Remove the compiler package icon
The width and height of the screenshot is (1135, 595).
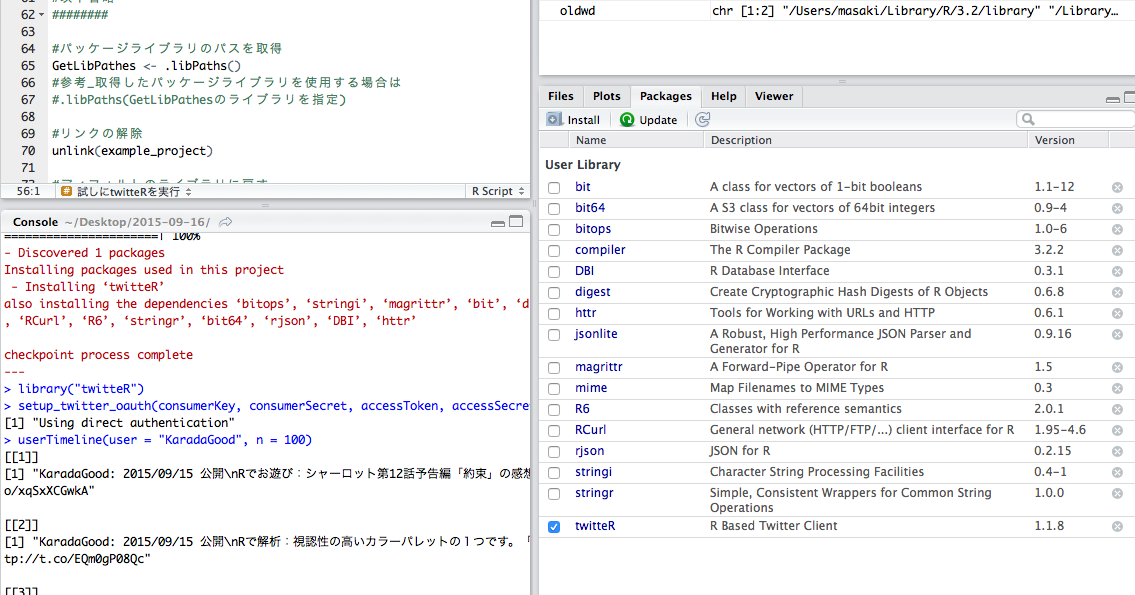[1117, 250]
